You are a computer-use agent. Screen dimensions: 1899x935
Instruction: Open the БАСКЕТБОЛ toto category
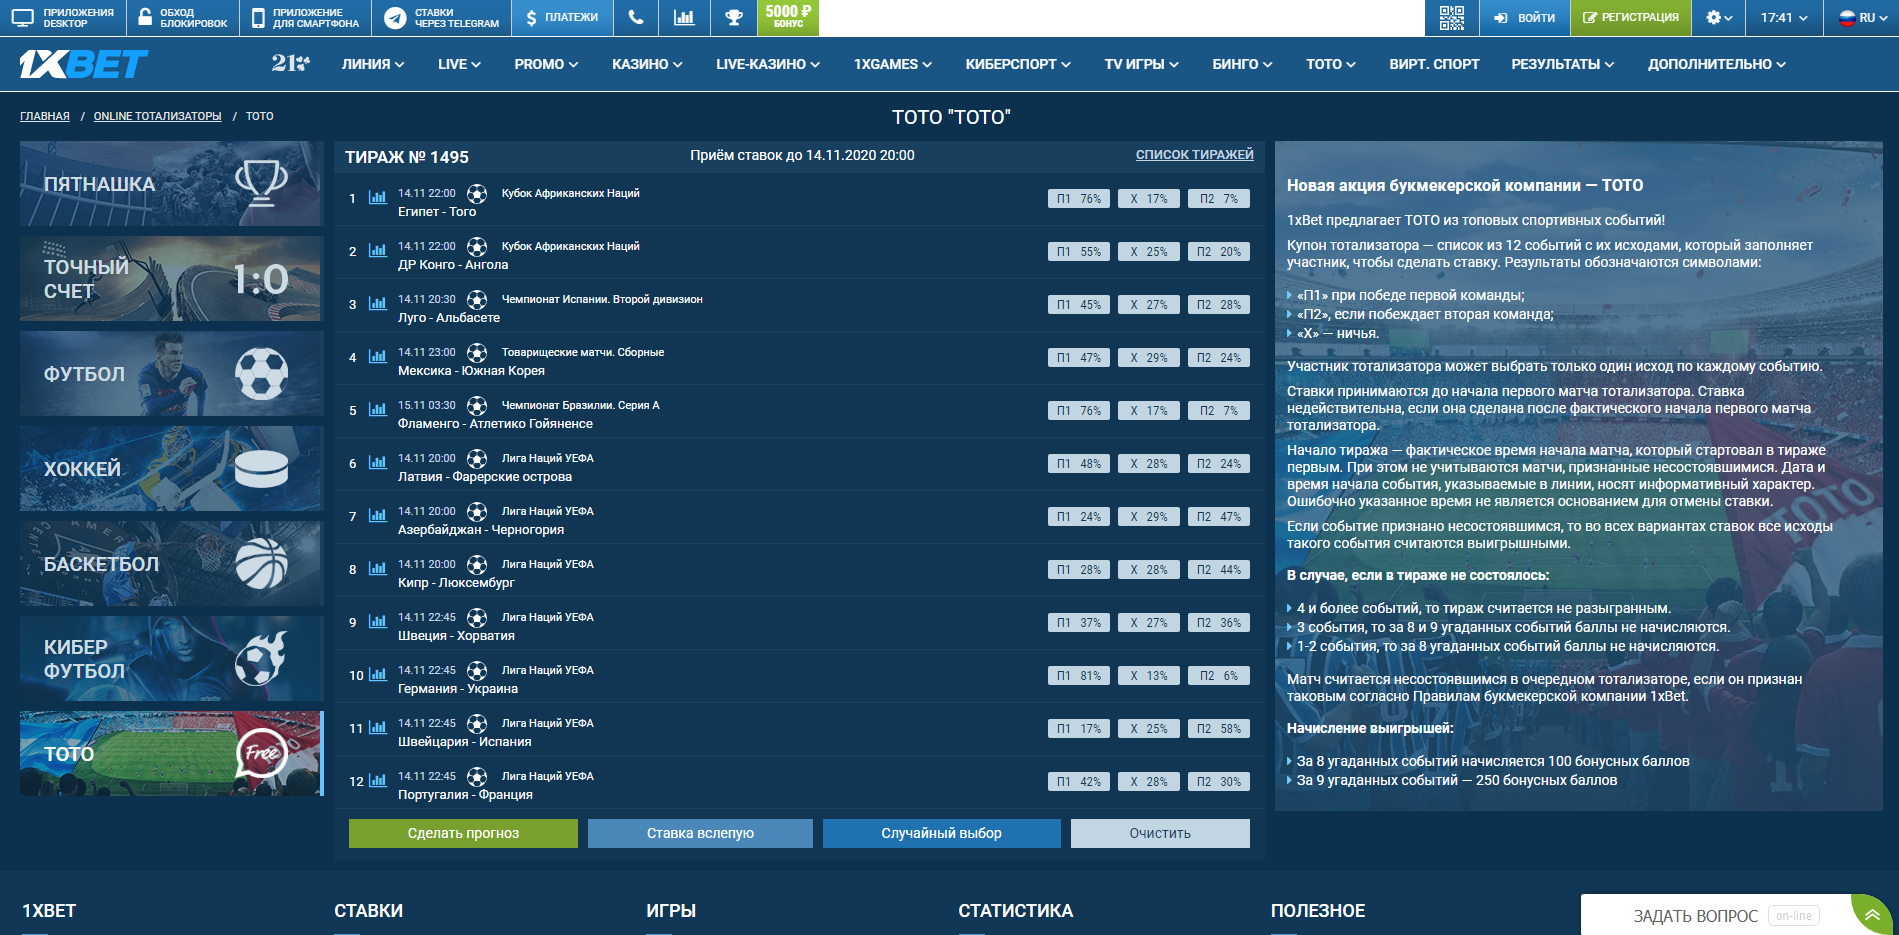tap(171, 564)
